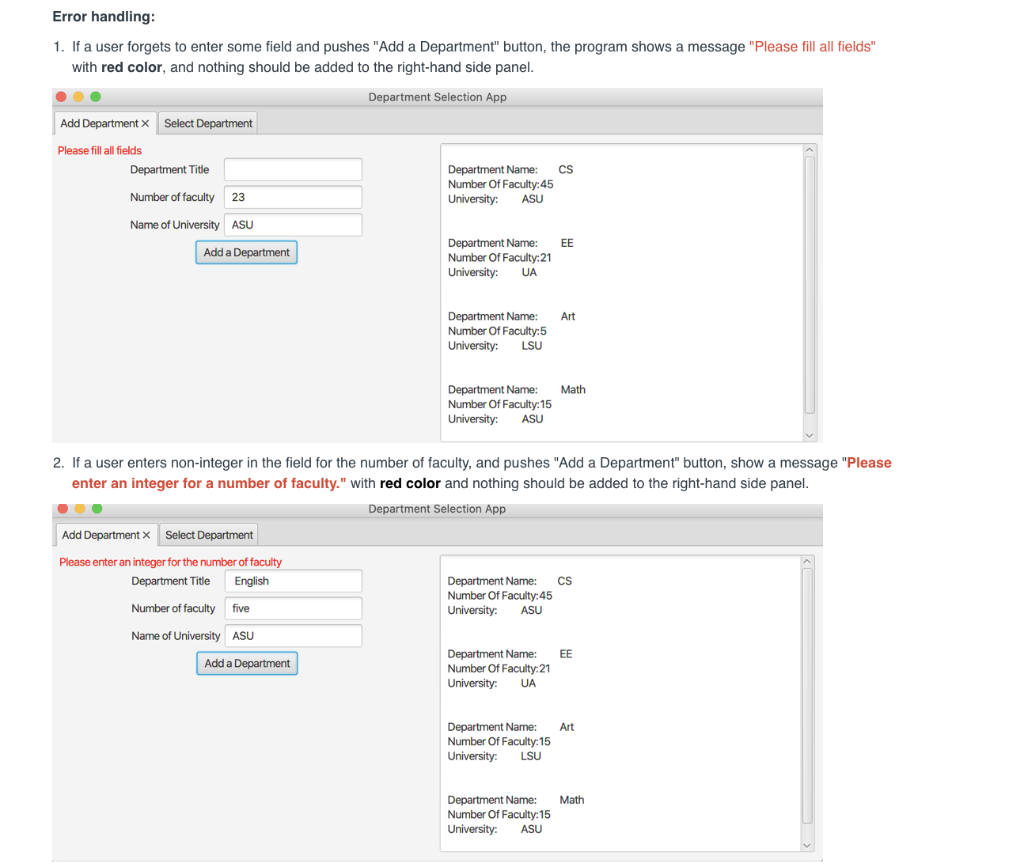This screenshot has width=1024, height=867.
Task: Click the bottom window title 'Department Selection App'
Action: [x=437, y=509]
